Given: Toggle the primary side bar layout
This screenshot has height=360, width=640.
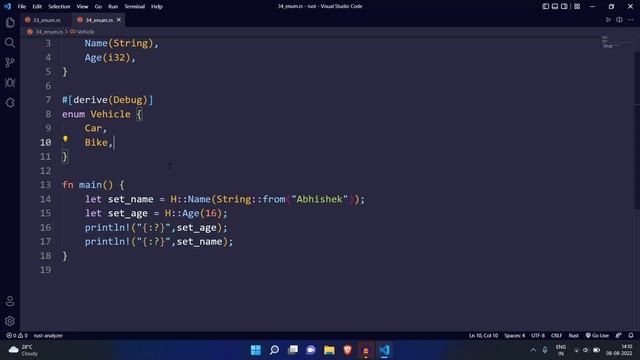Looking at the screenshot, I should [546, 6].
